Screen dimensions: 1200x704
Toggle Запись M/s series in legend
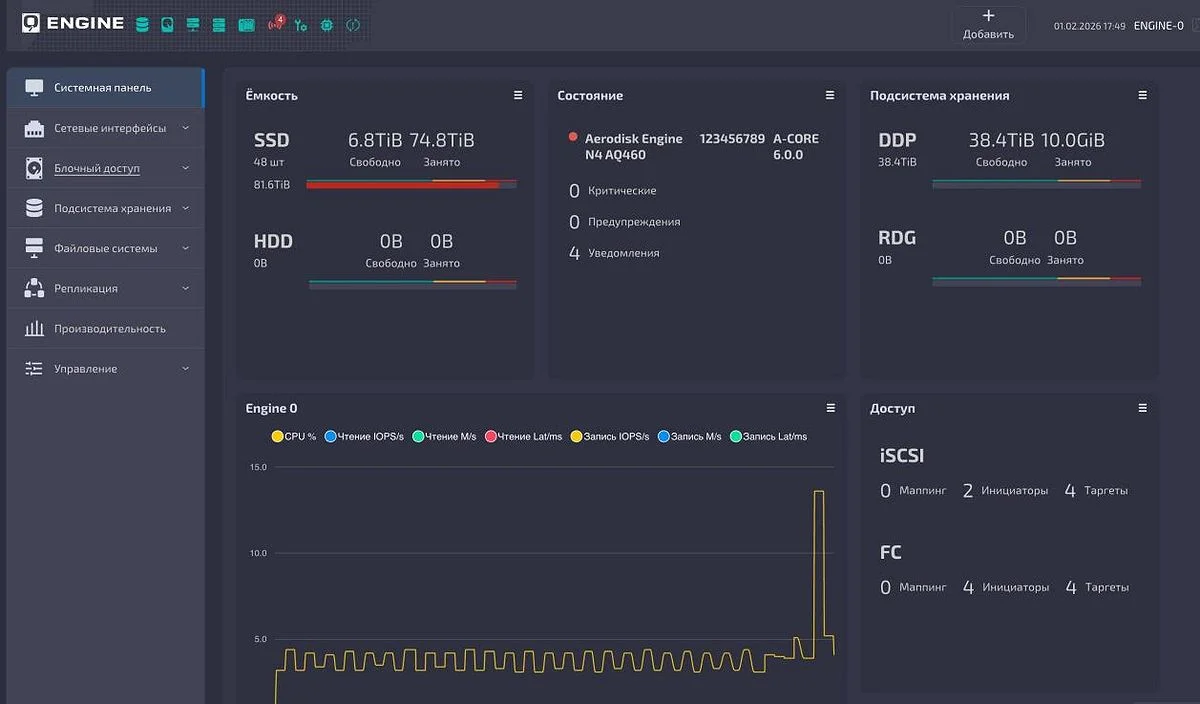click(689, 437)
